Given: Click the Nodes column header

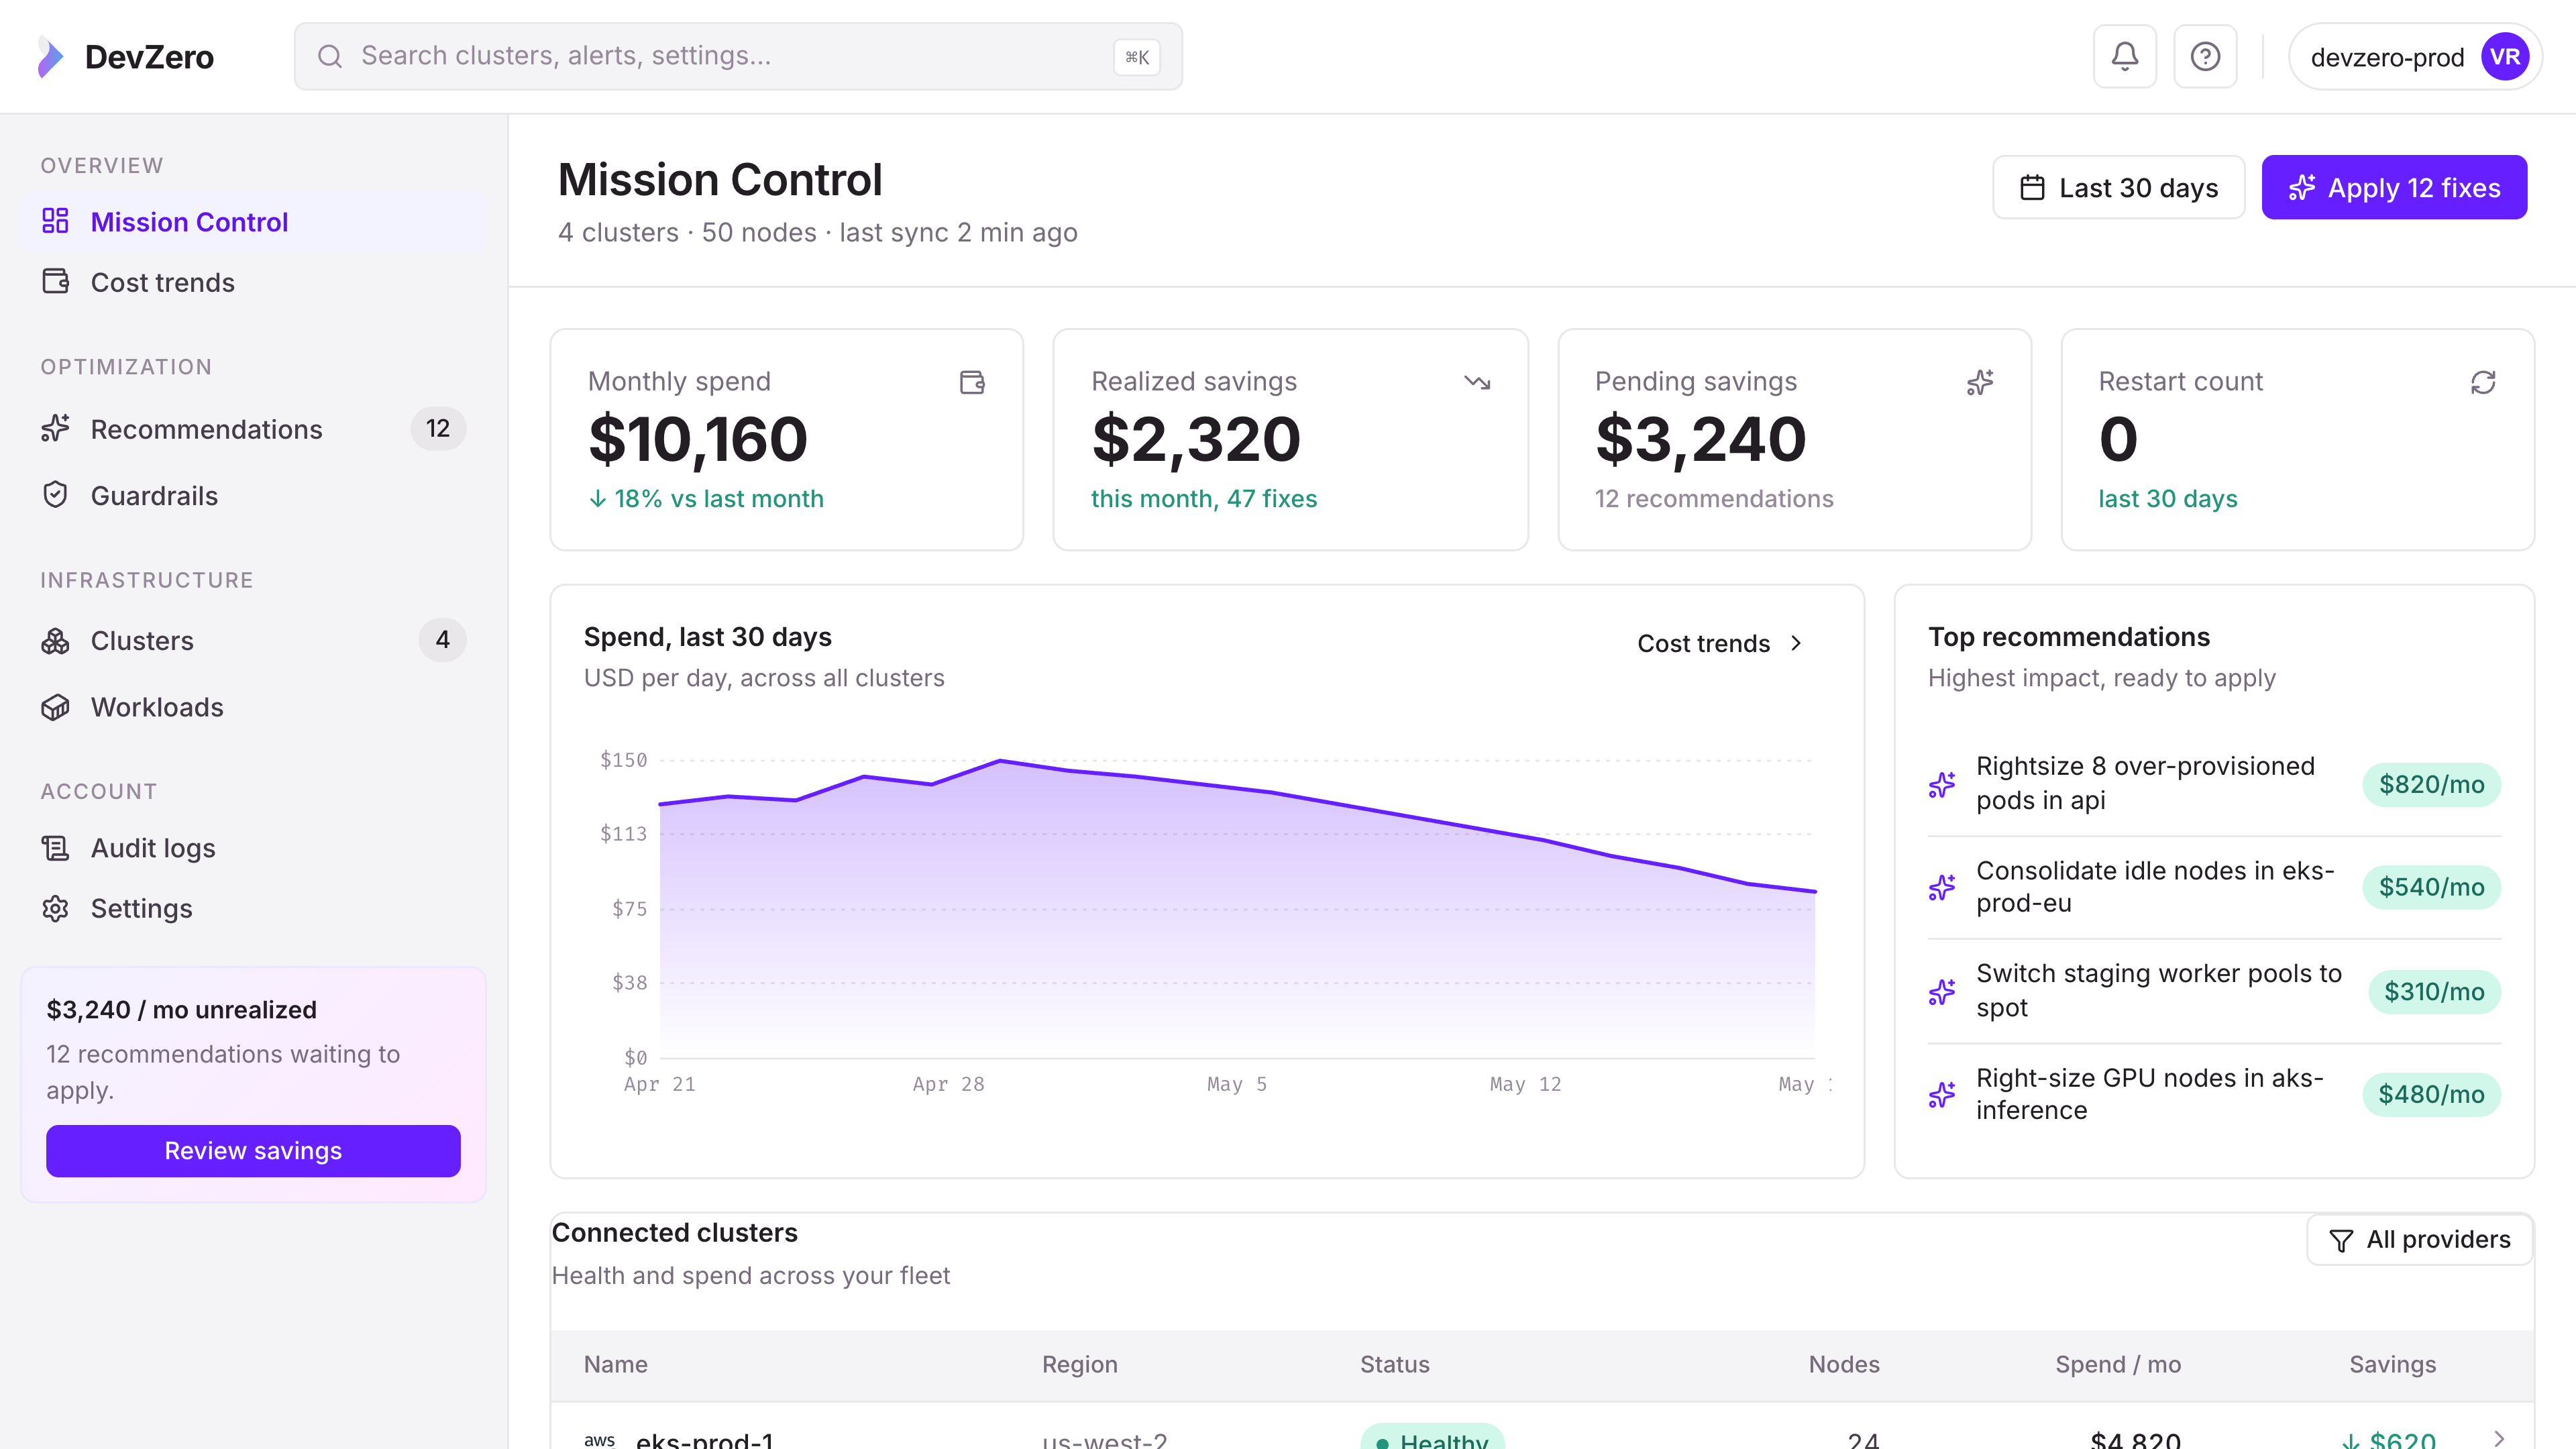Looking at the screenshot, I should tap(1844, 1364).
